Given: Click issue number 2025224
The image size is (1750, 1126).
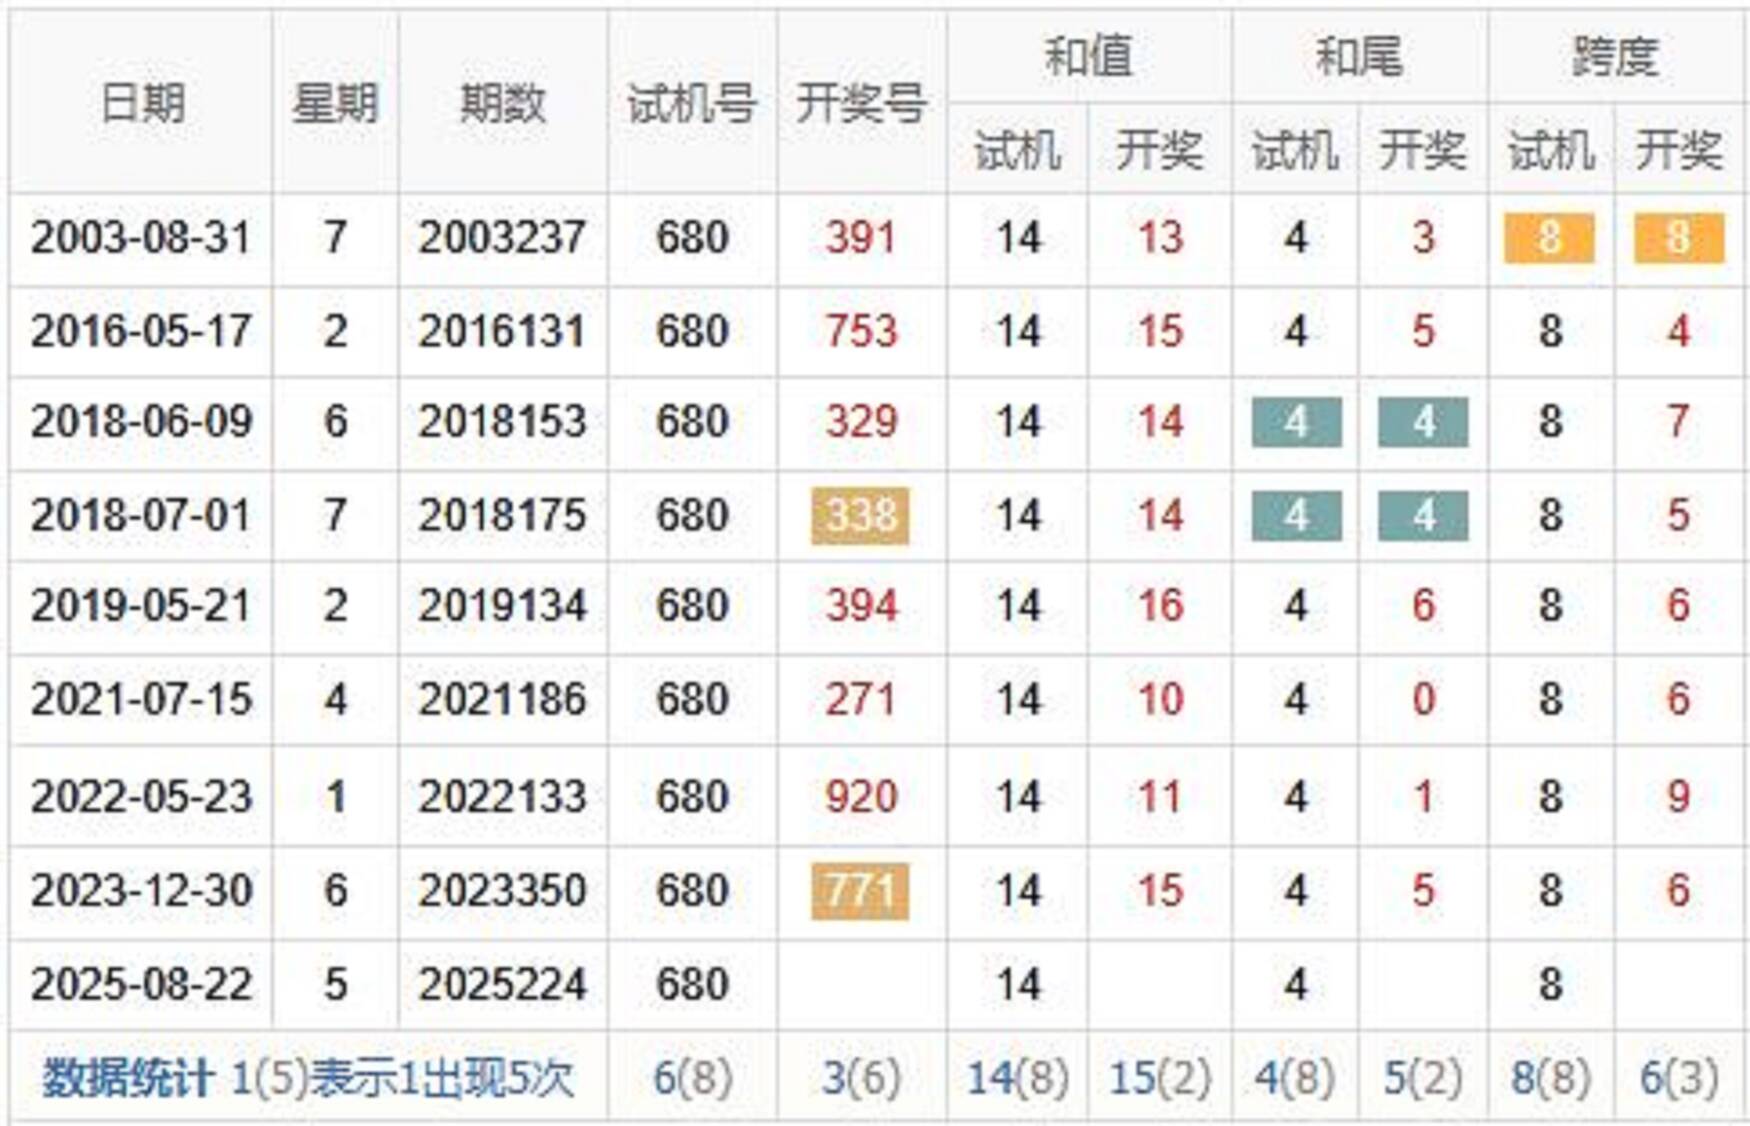Looking at the screenshot, I should [x=502, y=985].
